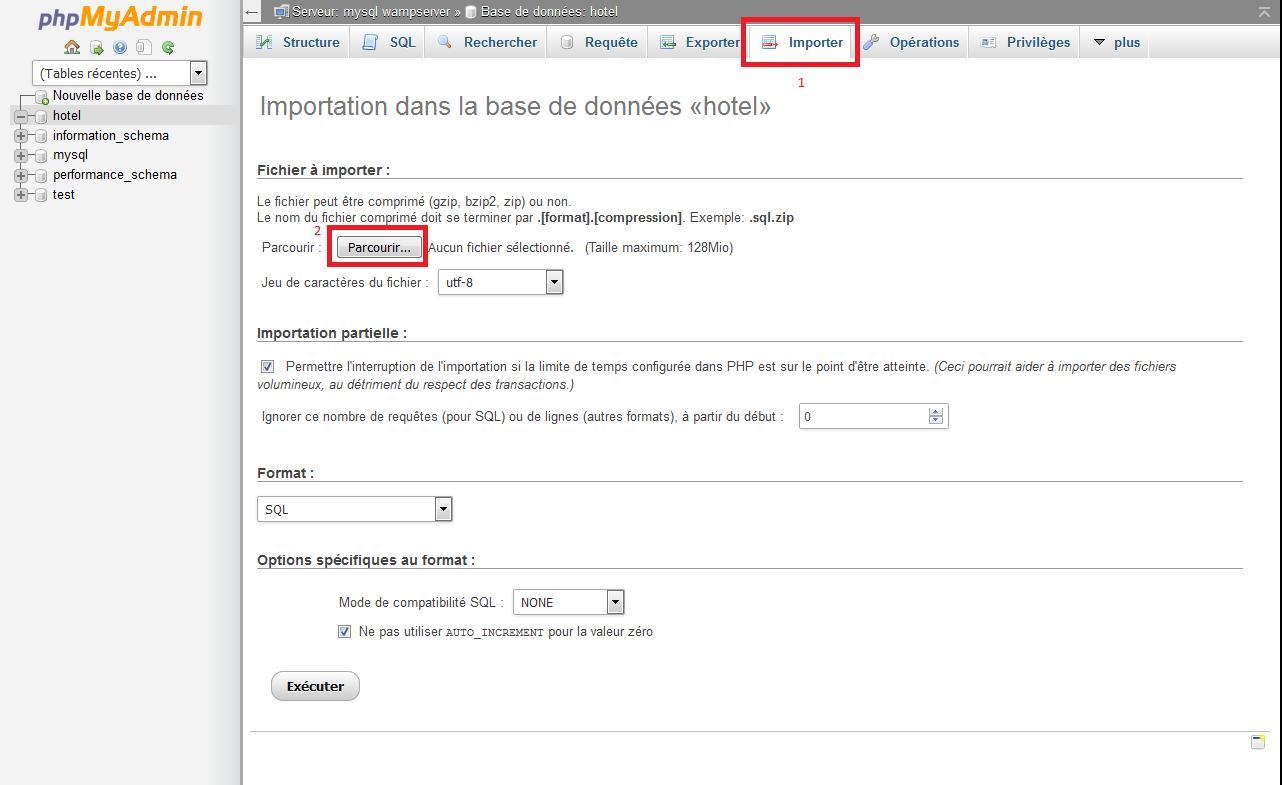Click the collapse top bar arrows icon
Screen dimensions: 1282x785
1264,11
